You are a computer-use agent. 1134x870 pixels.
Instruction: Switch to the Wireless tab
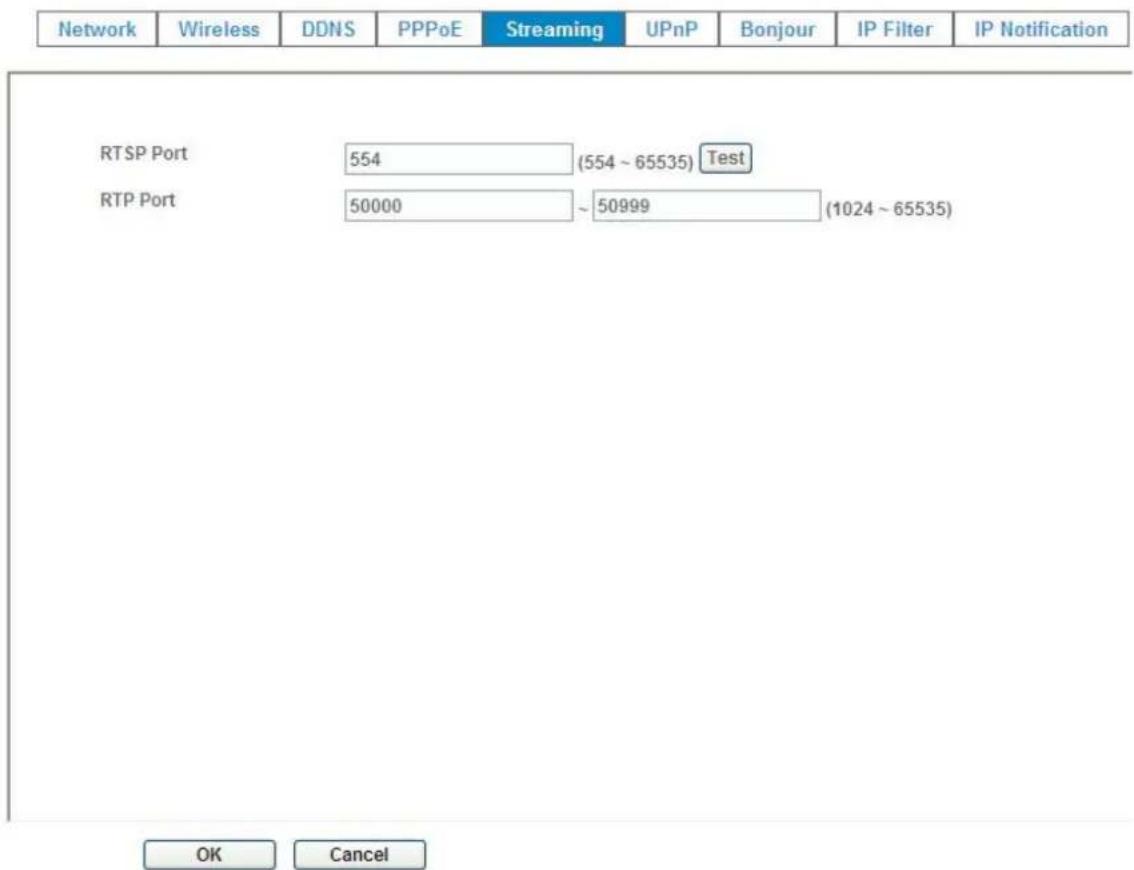218,30
